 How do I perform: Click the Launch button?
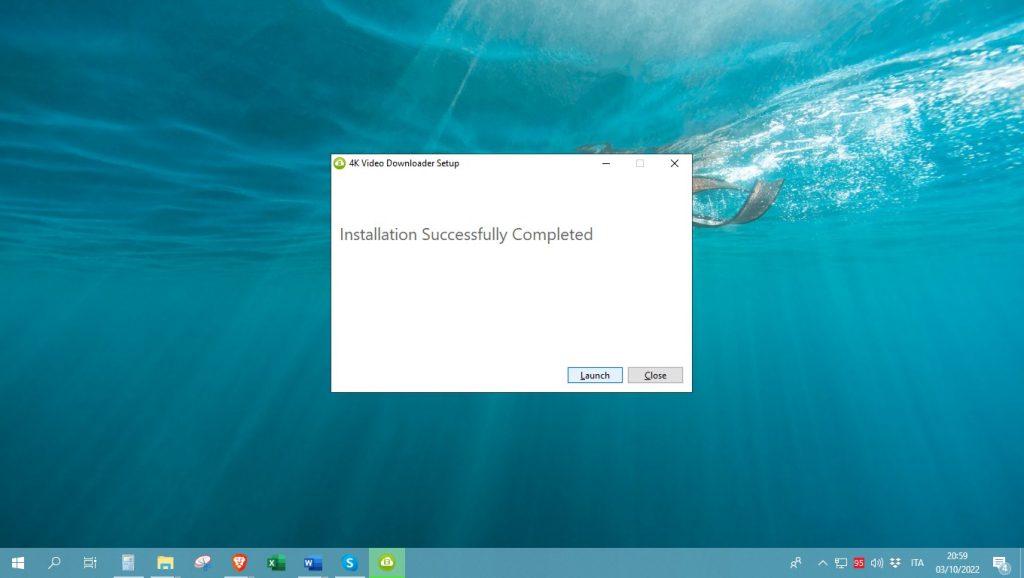pyautogui.click(x=595, y=375)
